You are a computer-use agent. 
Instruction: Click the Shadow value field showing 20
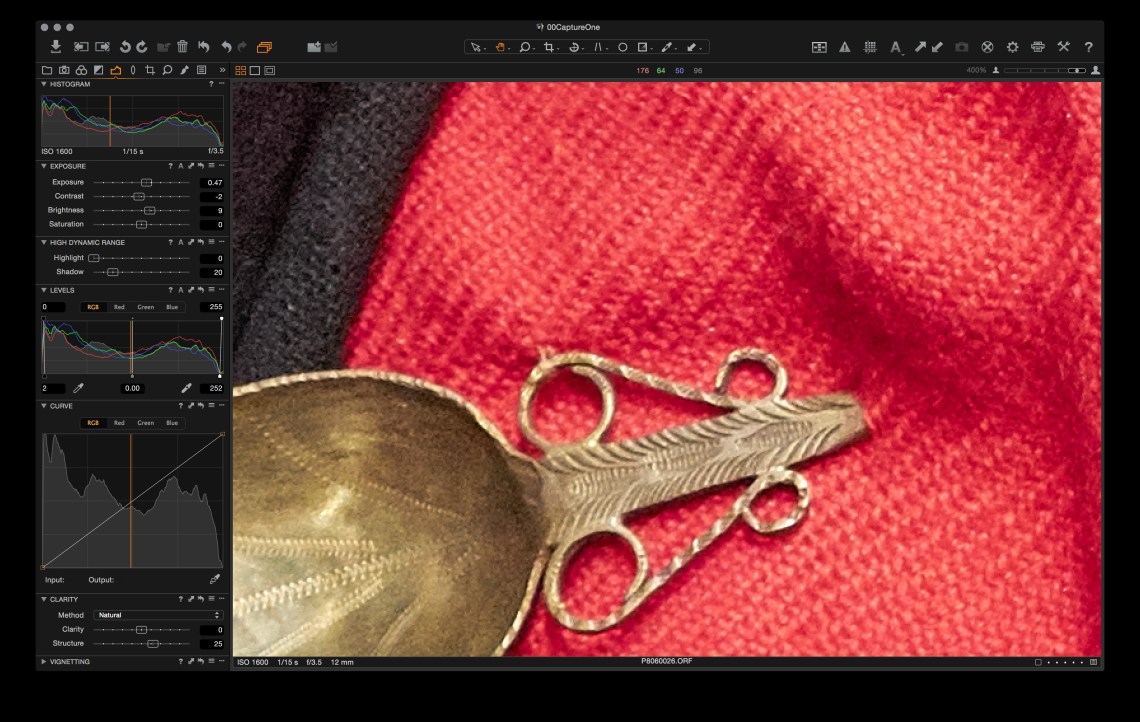[212, 272]
